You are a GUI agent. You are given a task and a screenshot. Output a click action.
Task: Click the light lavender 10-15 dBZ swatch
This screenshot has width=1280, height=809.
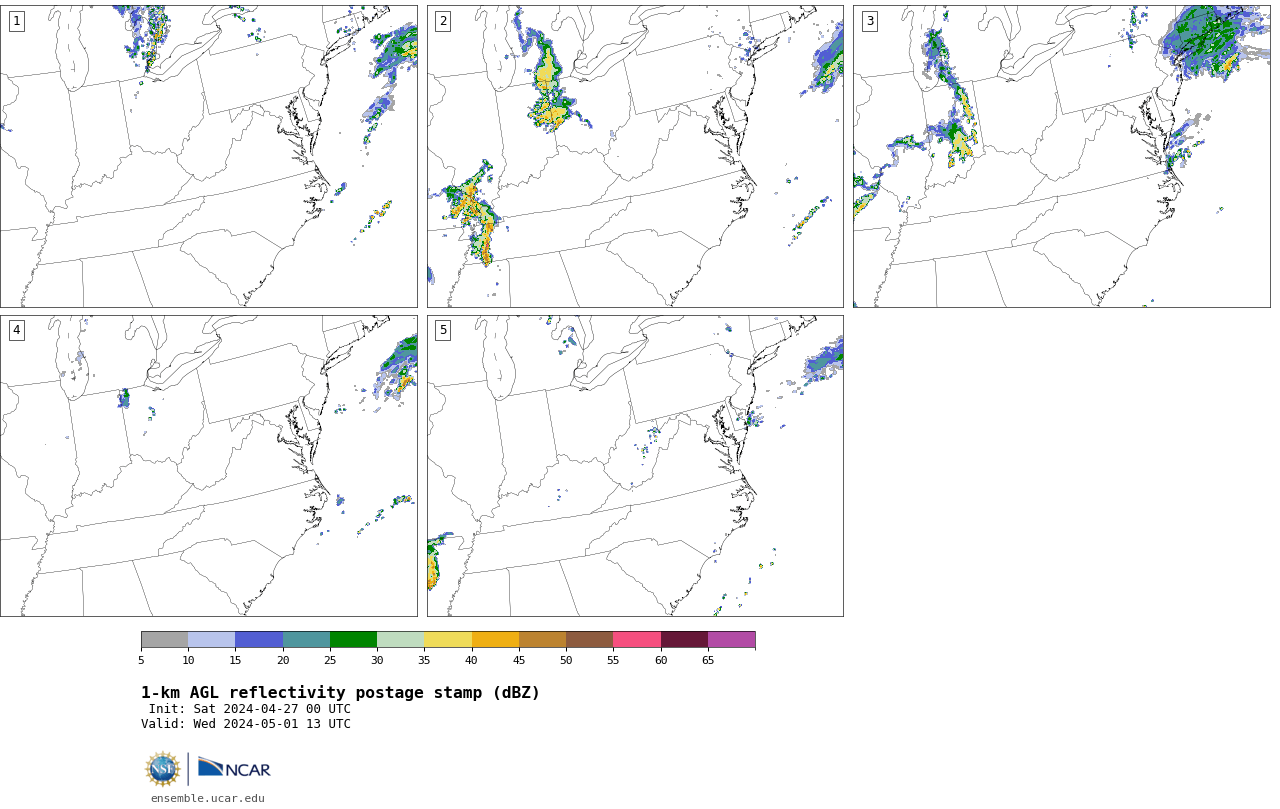[212, 640]
